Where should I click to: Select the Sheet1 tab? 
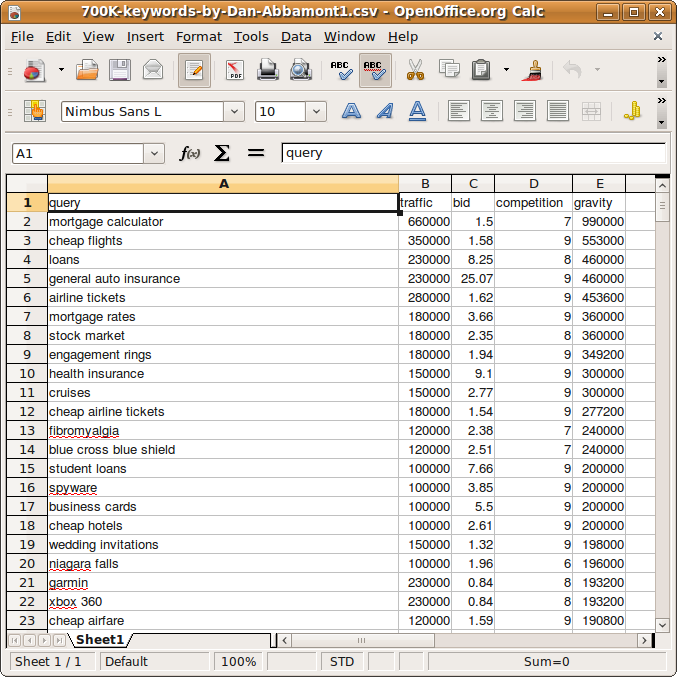click(100, 639)
